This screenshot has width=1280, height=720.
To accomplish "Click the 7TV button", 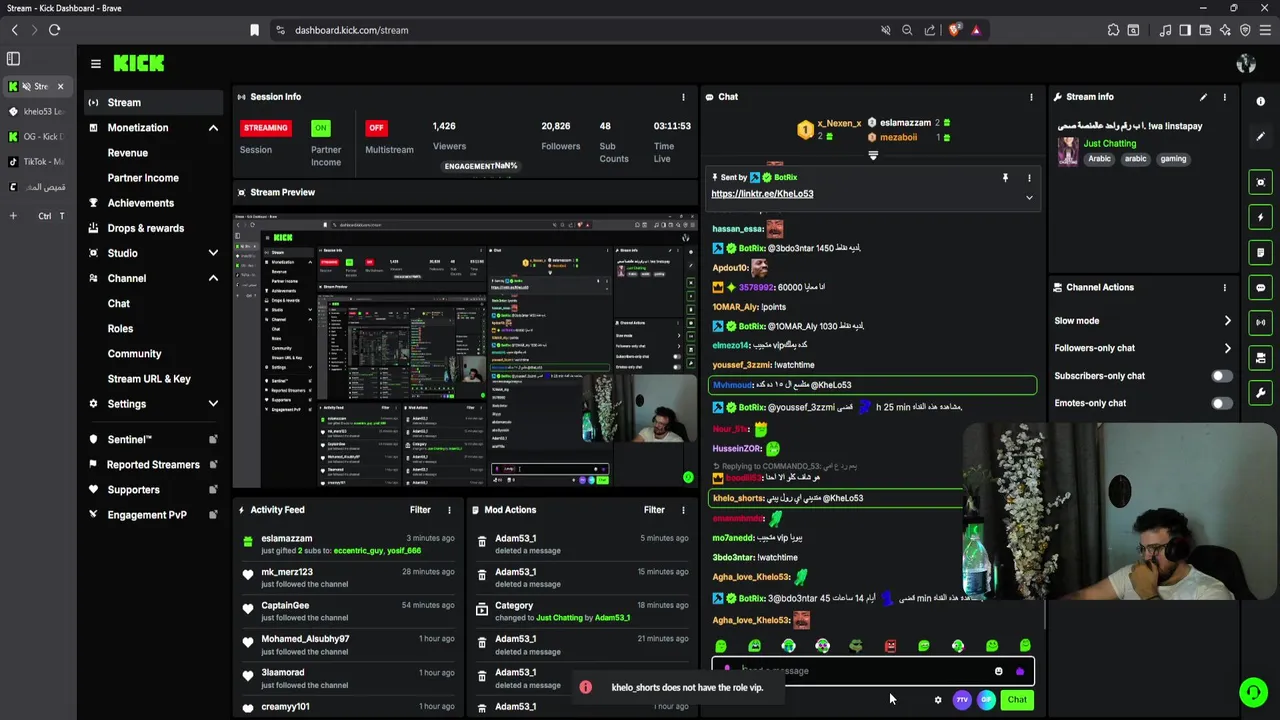I will pos(962,700).
